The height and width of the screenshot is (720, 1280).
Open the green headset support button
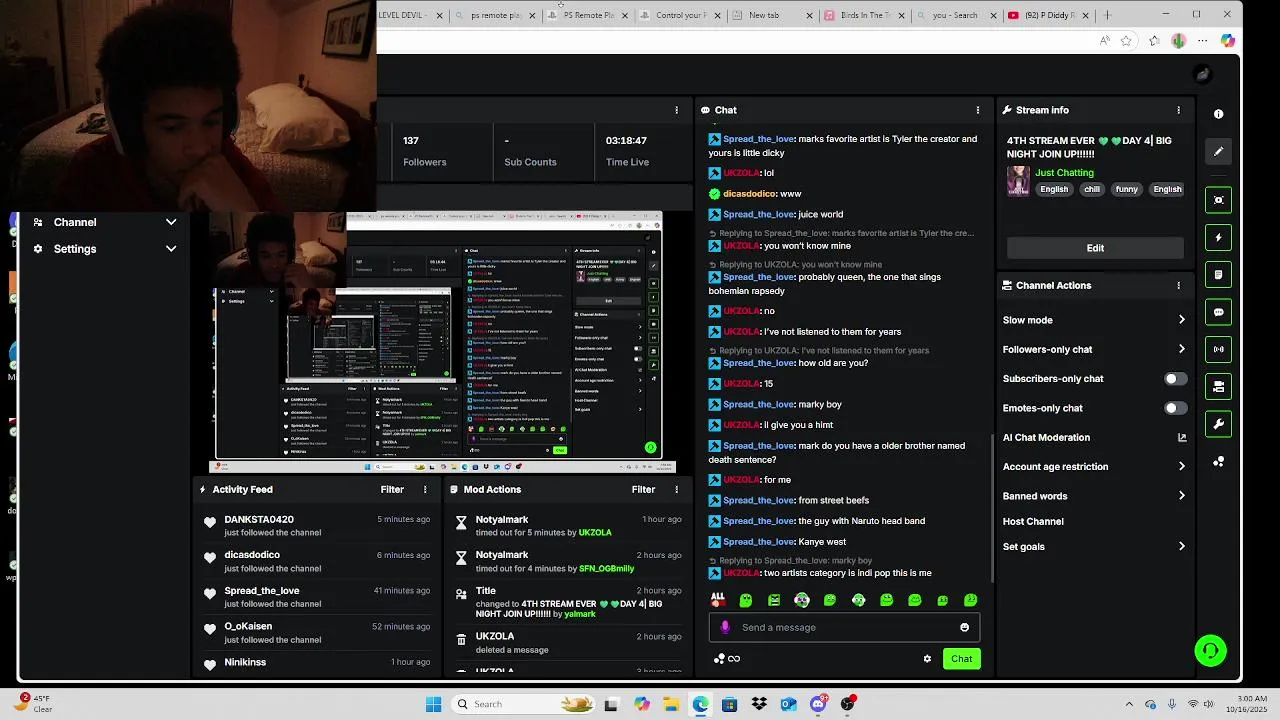(1210, 651)
